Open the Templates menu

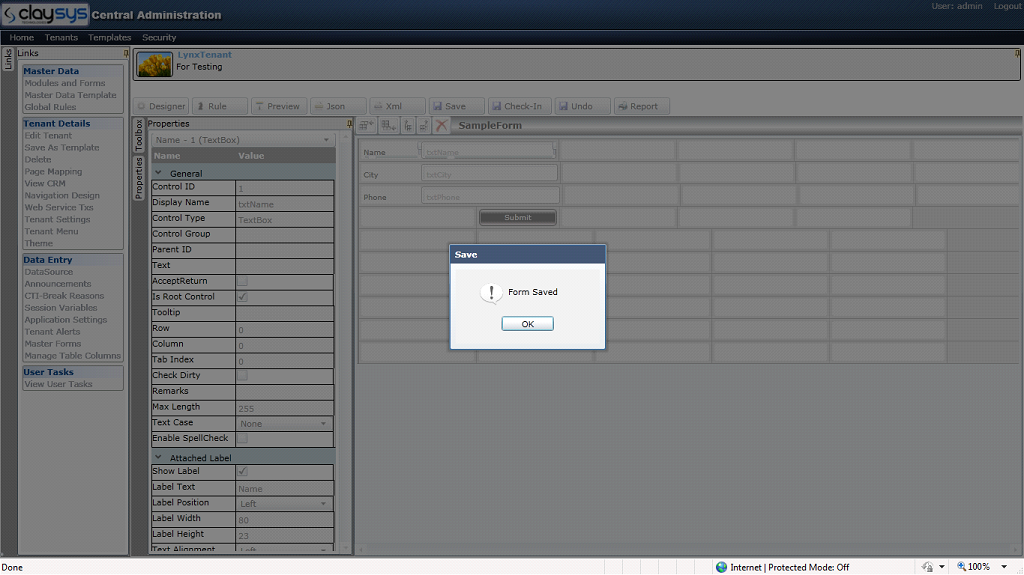point(110,37)
